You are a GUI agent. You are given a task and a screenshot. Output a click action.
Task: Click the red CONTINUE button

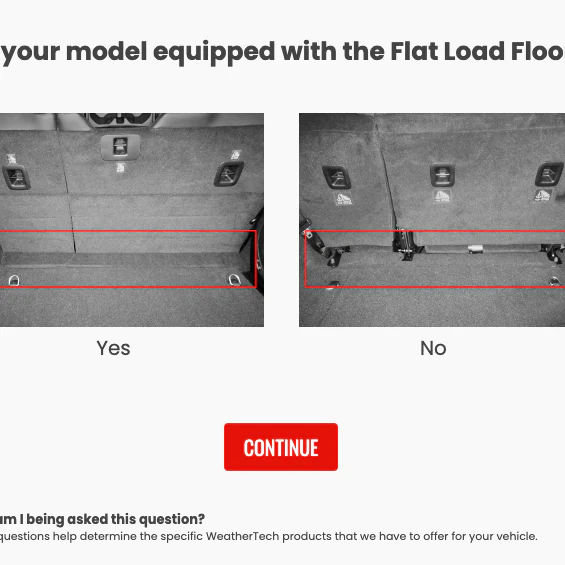coord(281,447)
